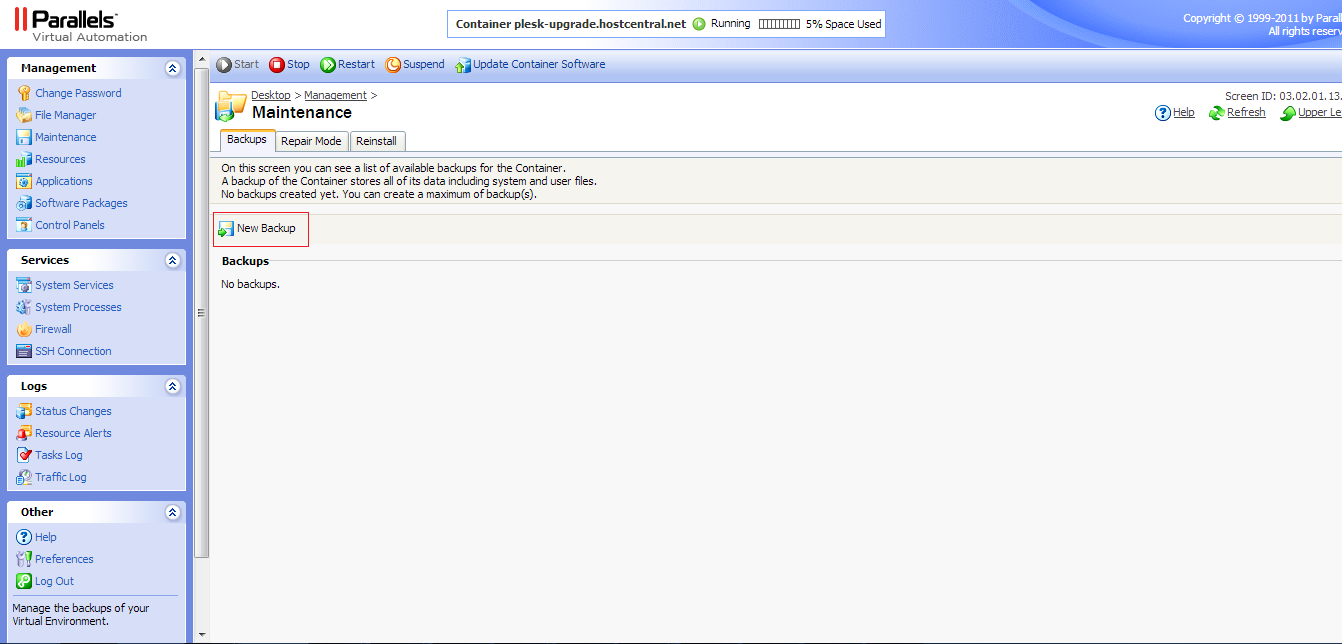This screenshot has width=1342, height=644.
Task: Click the Upper Level icon
Action: 1288,113
